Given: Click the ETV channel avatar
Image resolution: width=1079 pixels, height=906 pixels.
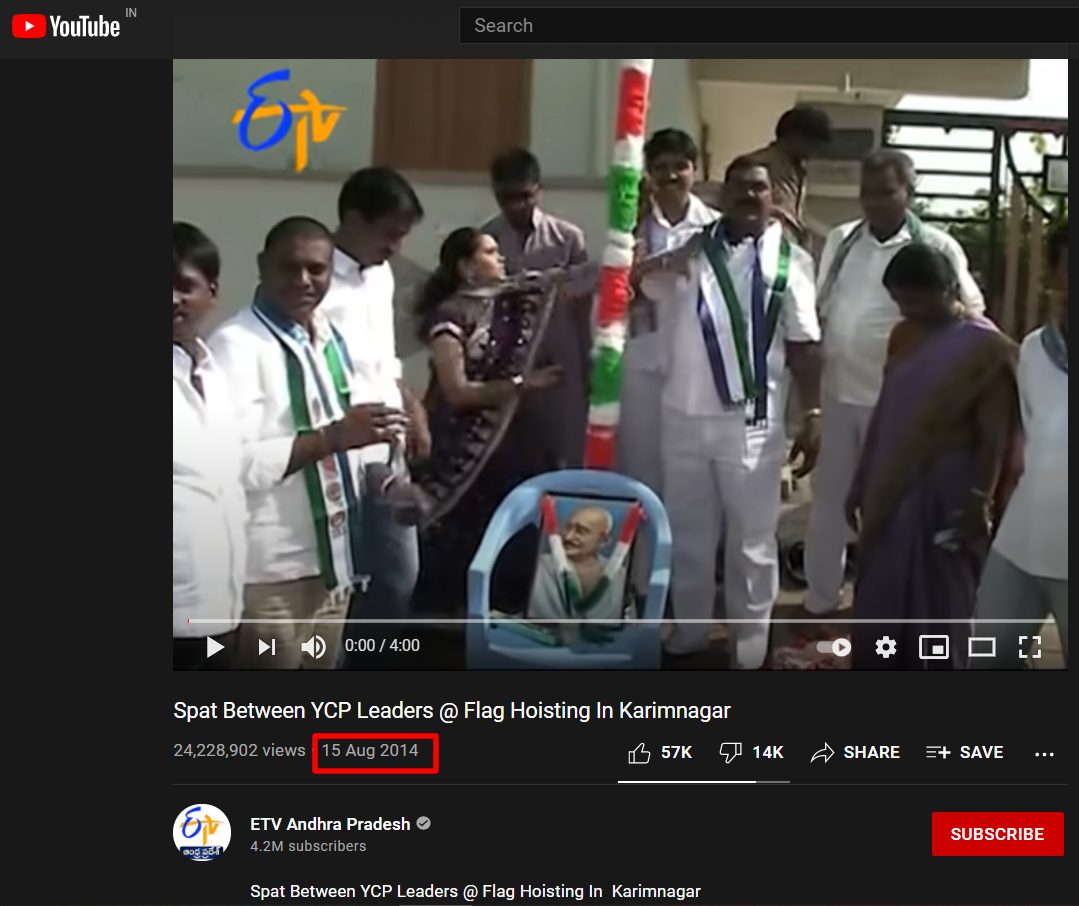Looking at the screenshot, I should (202, 832).
